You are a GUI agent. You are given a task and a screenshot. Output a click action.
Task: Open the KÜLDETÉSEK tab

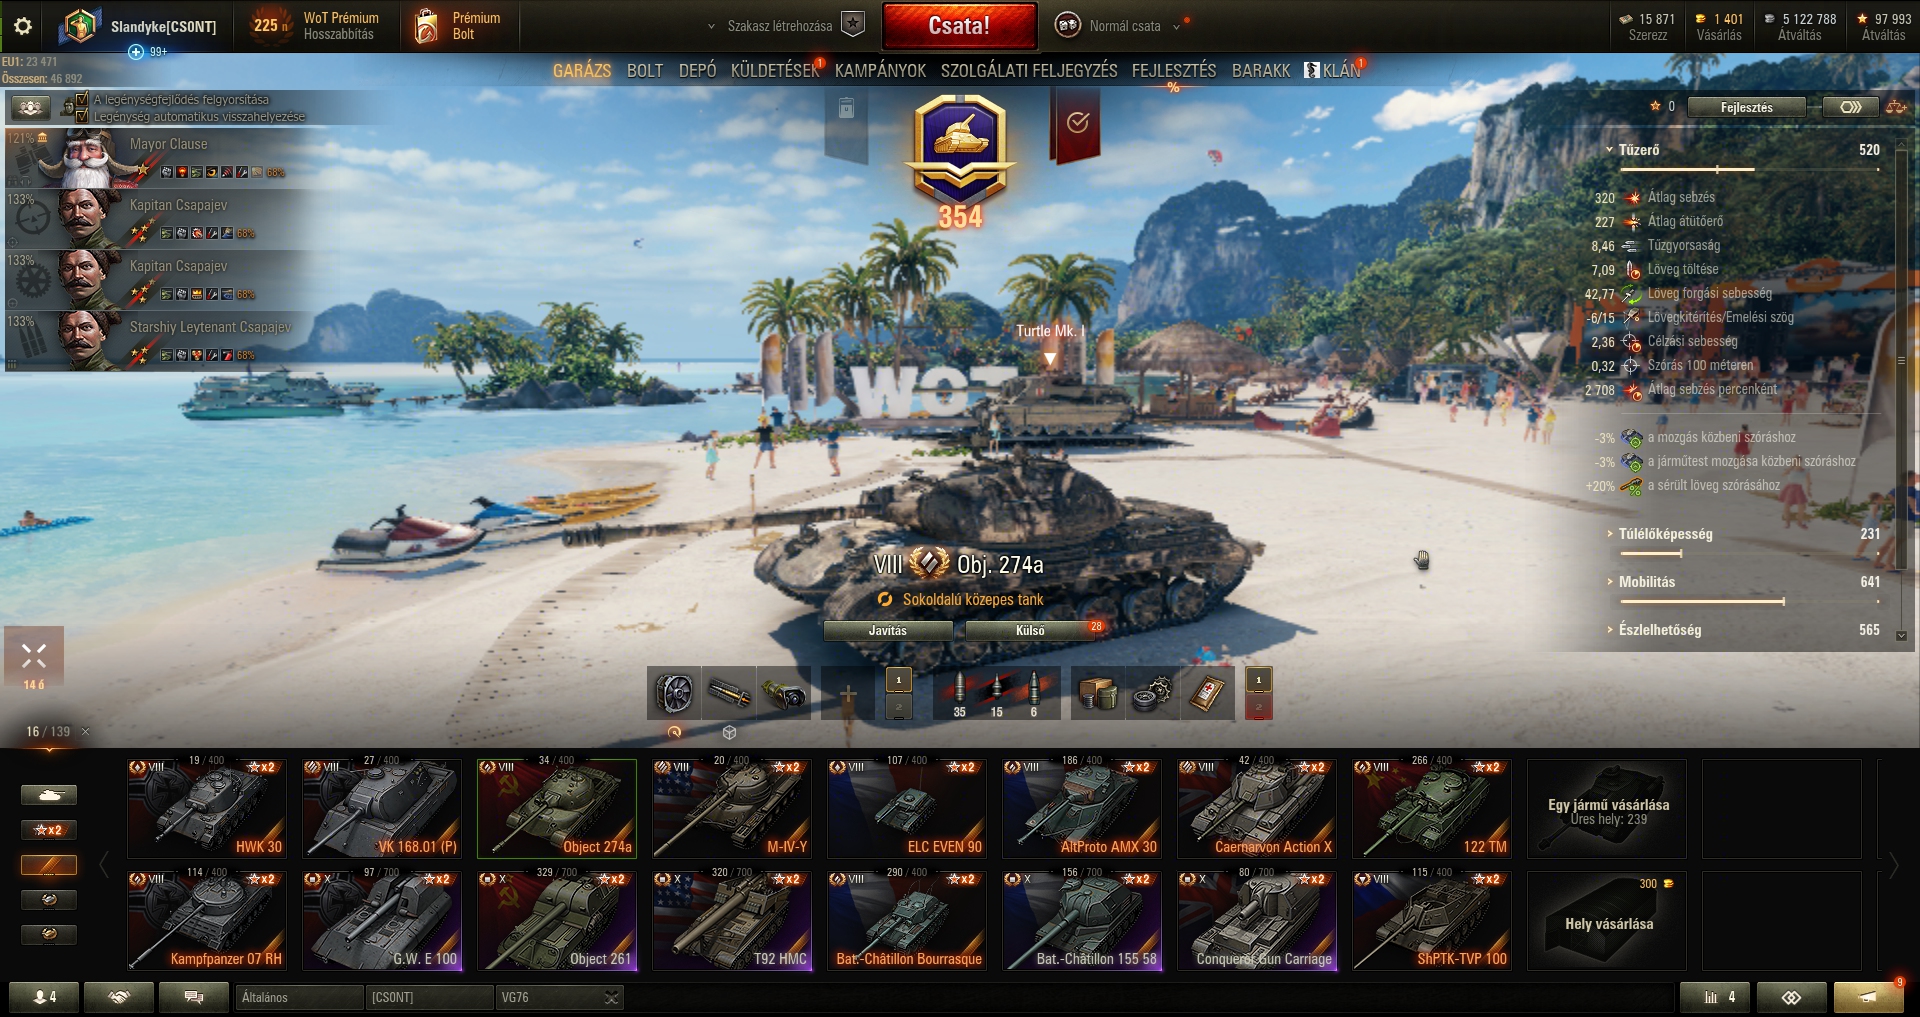[775, 70]
